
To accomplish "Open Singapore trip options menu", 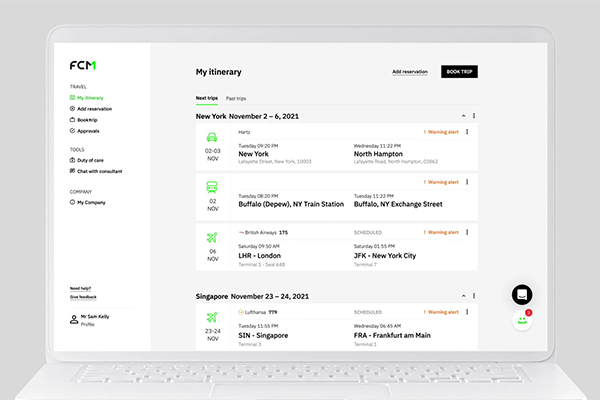I will pos(474,296).
